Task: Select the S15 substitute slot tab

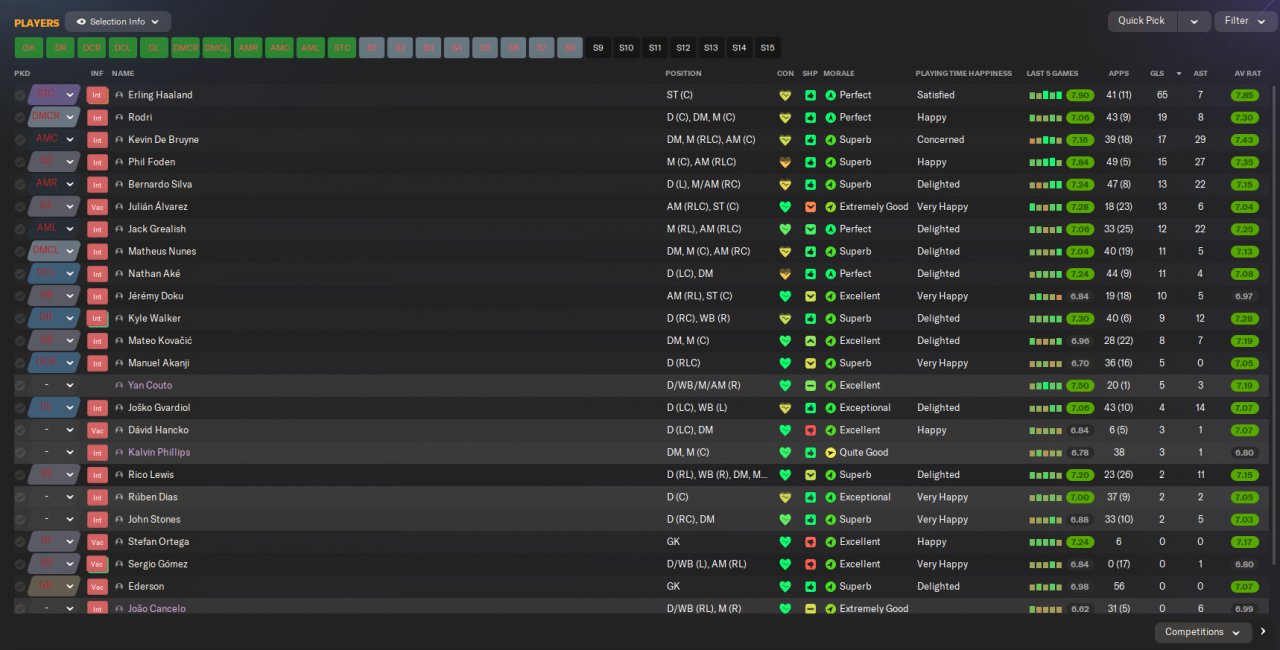Action: click(x=767, y=47)
